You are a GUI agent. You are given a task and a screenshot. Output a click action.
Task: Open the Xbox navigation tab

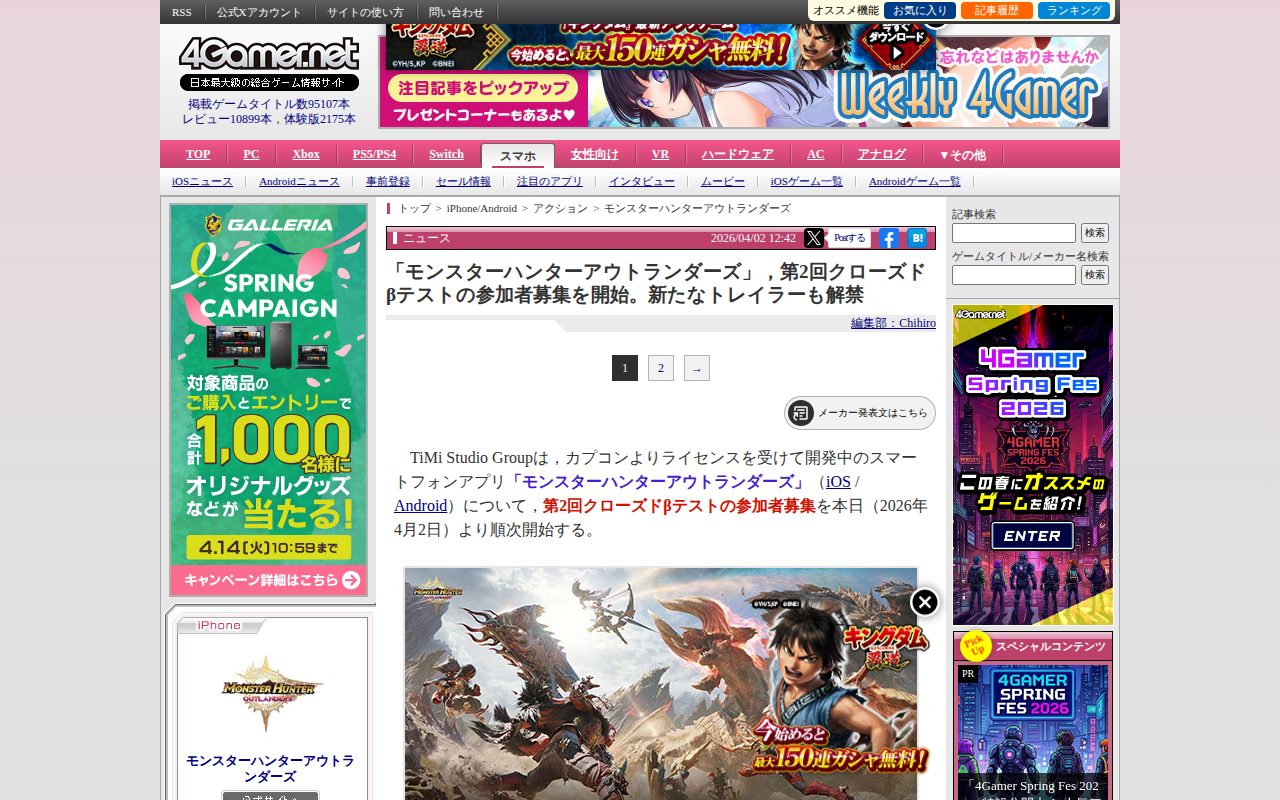coord(306,154)
